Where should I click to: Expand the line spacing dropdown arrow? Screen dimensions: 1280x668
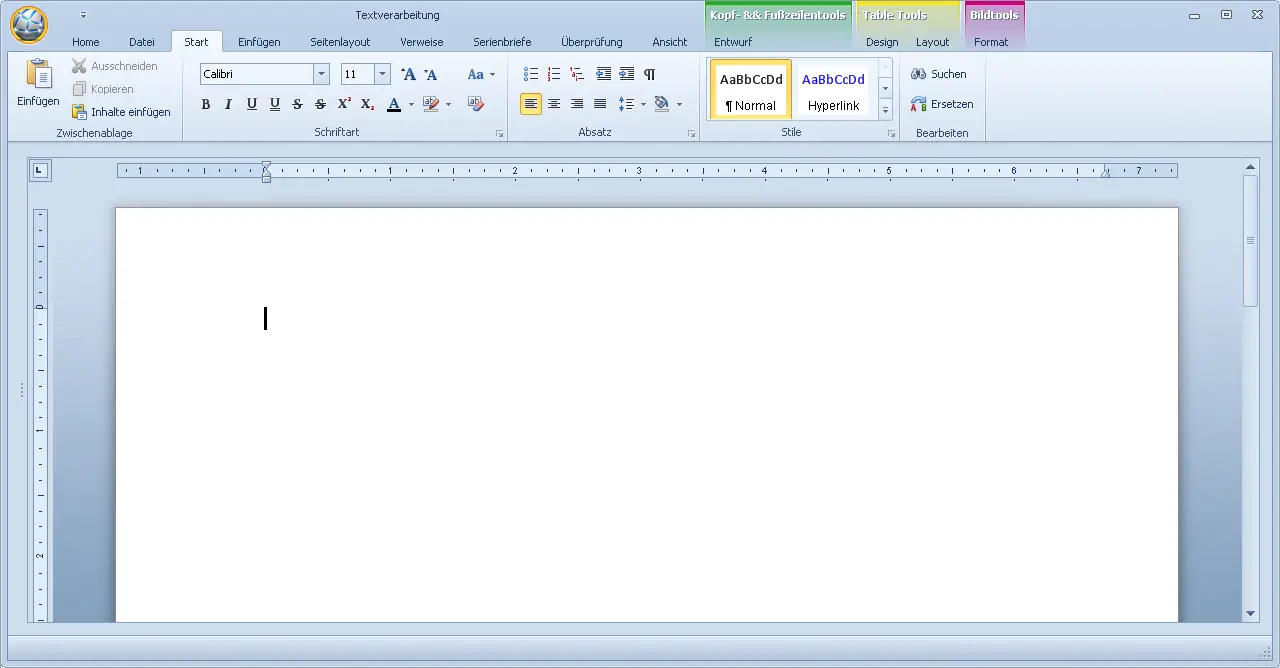(x=643, y=104)
